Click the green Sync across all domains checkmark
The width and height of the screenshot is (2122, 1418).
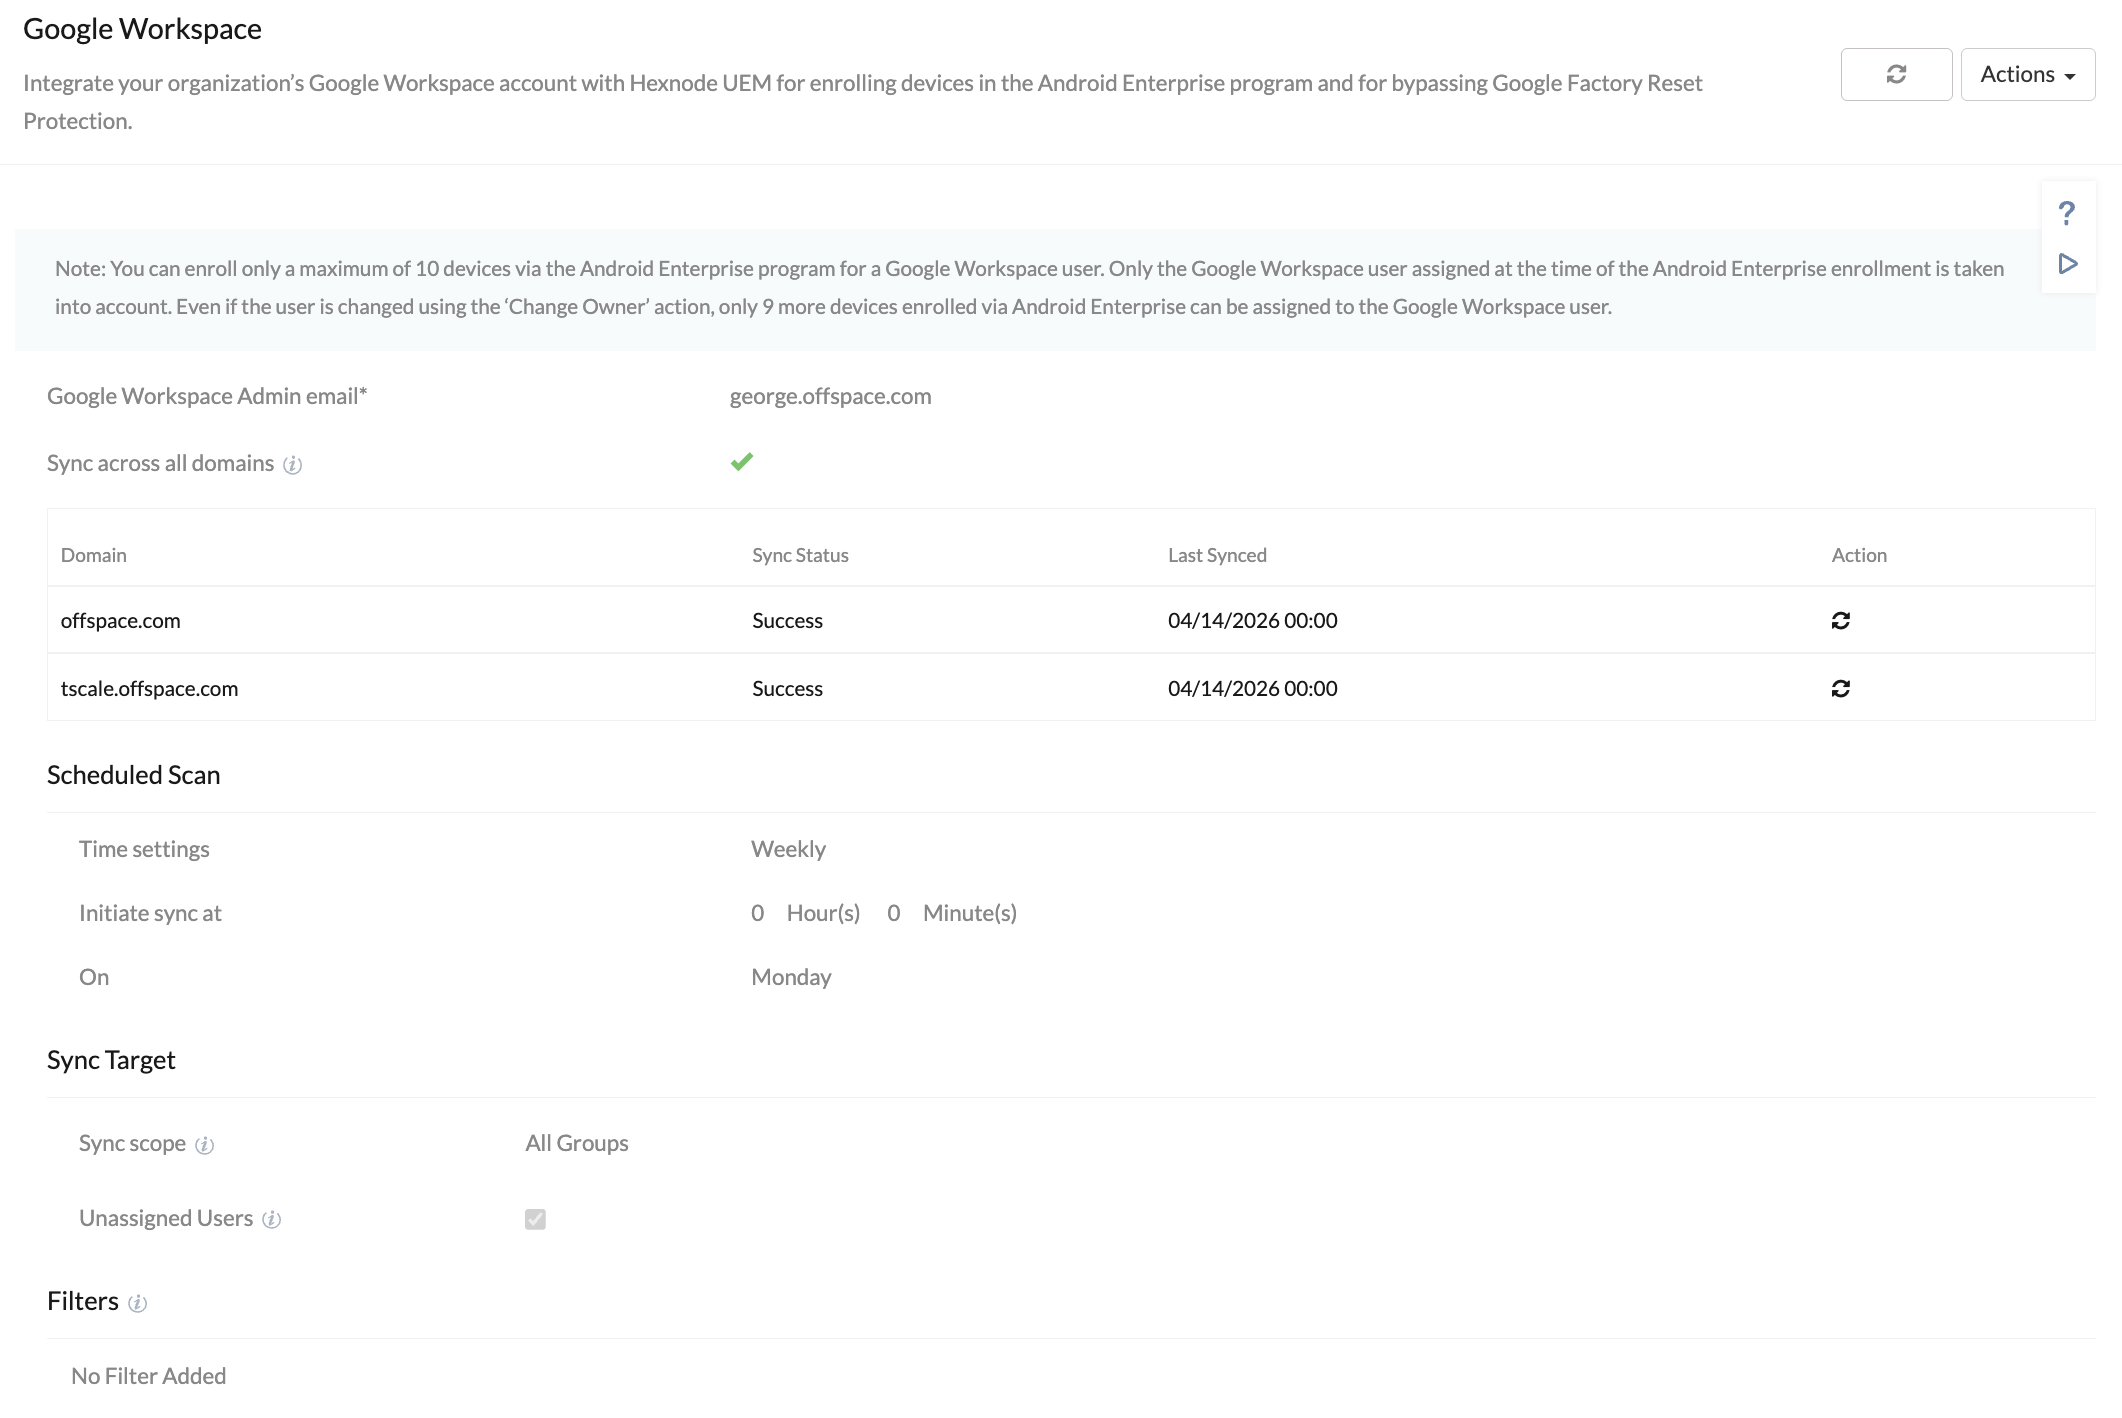[x=741, y=462]
